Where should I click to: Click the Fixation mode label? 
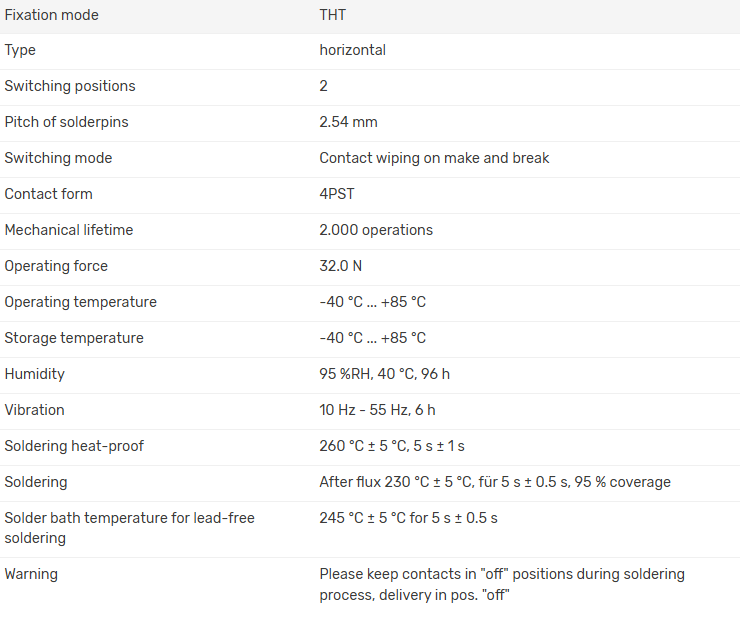click(x=51, y=15)
